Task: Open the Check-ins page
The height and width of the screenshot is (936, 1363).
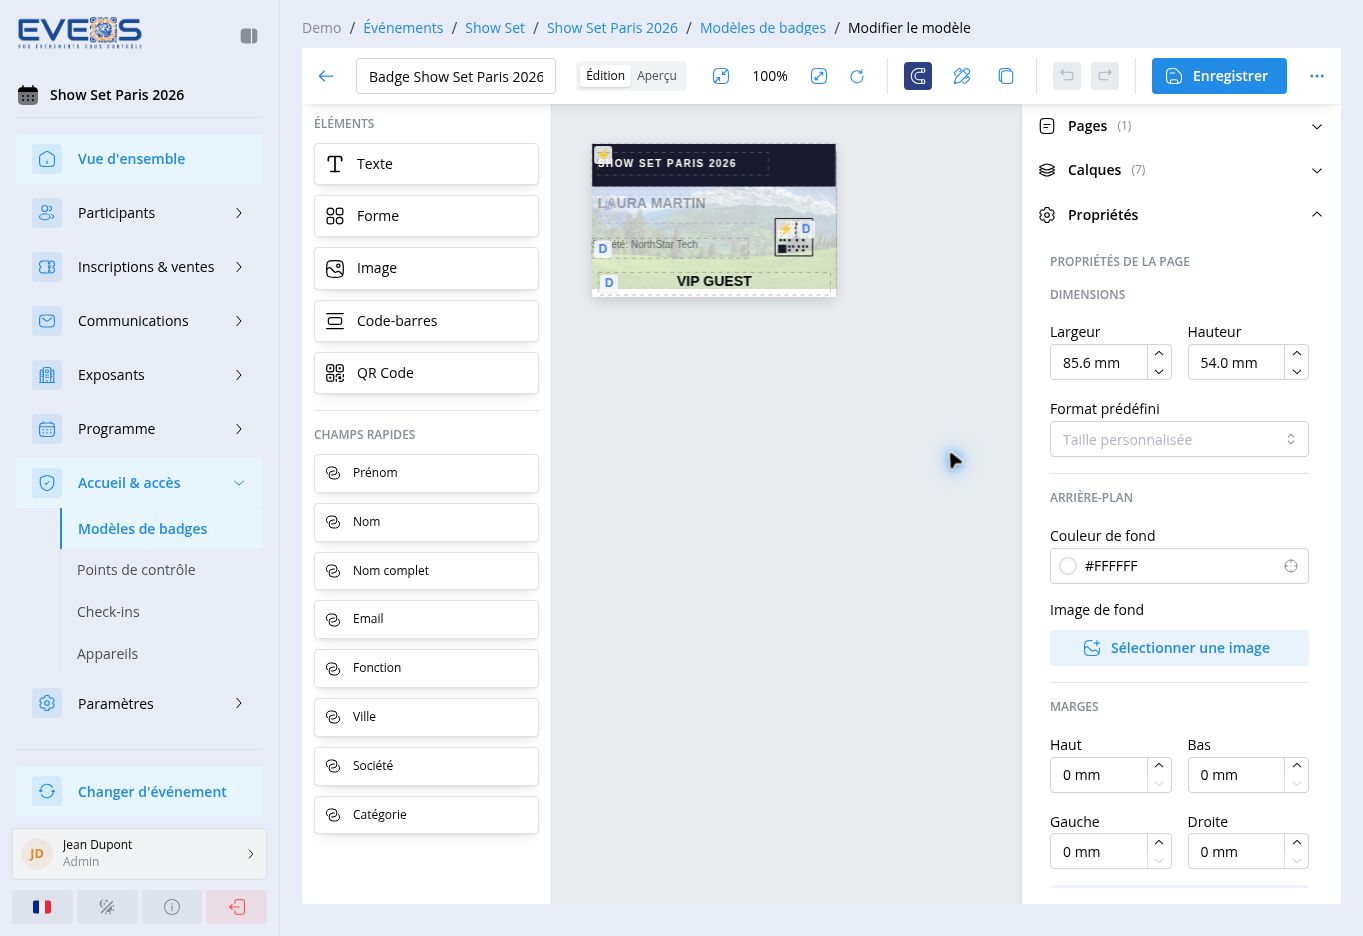Action: click(108, 612)
